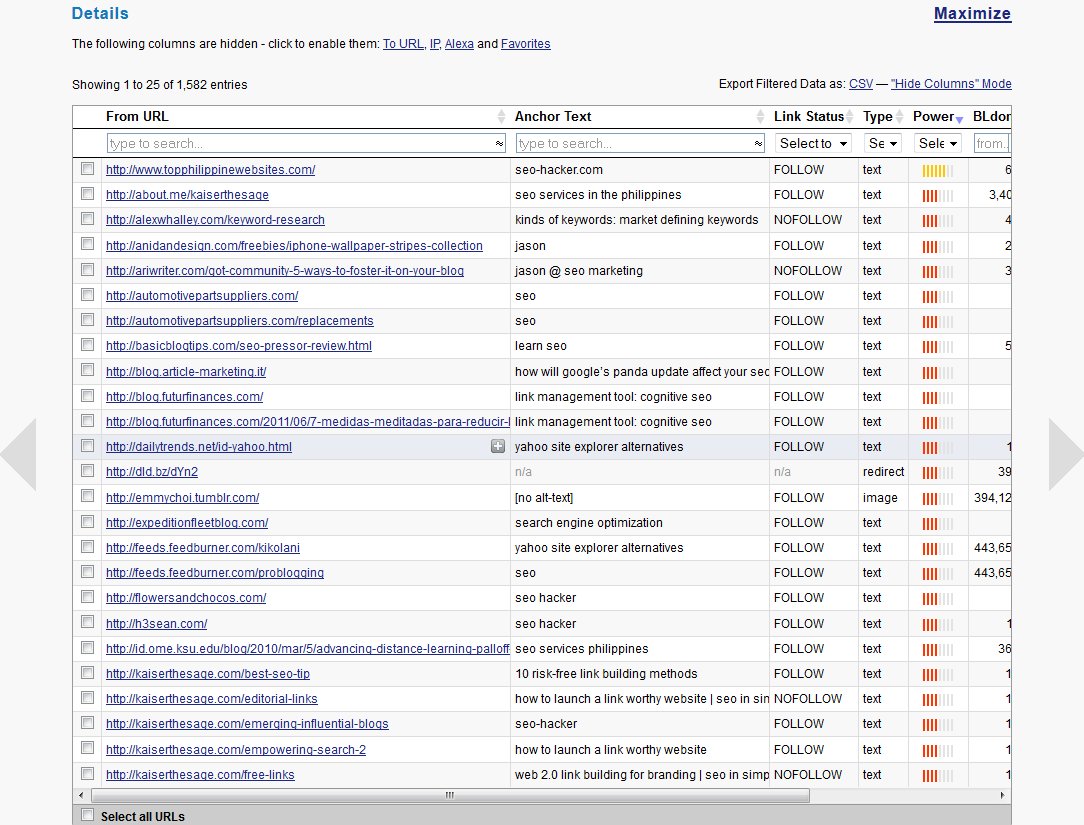1084x825 pixels.
Task: Click the regex icon in Anchor Text search
Action: (x=758, y=144)
